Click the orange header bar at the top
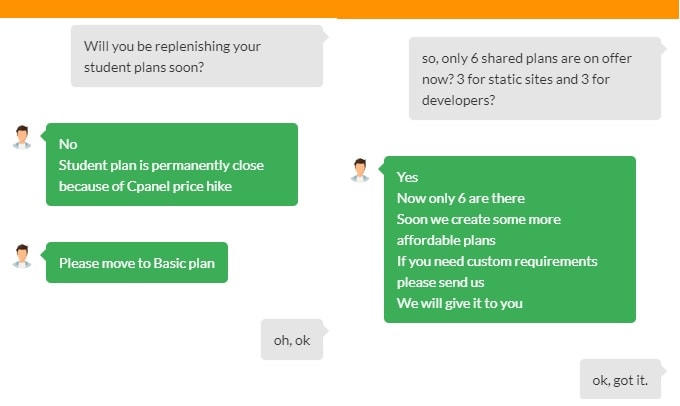Screen dimensions: 680x406 tap(340, 9)
